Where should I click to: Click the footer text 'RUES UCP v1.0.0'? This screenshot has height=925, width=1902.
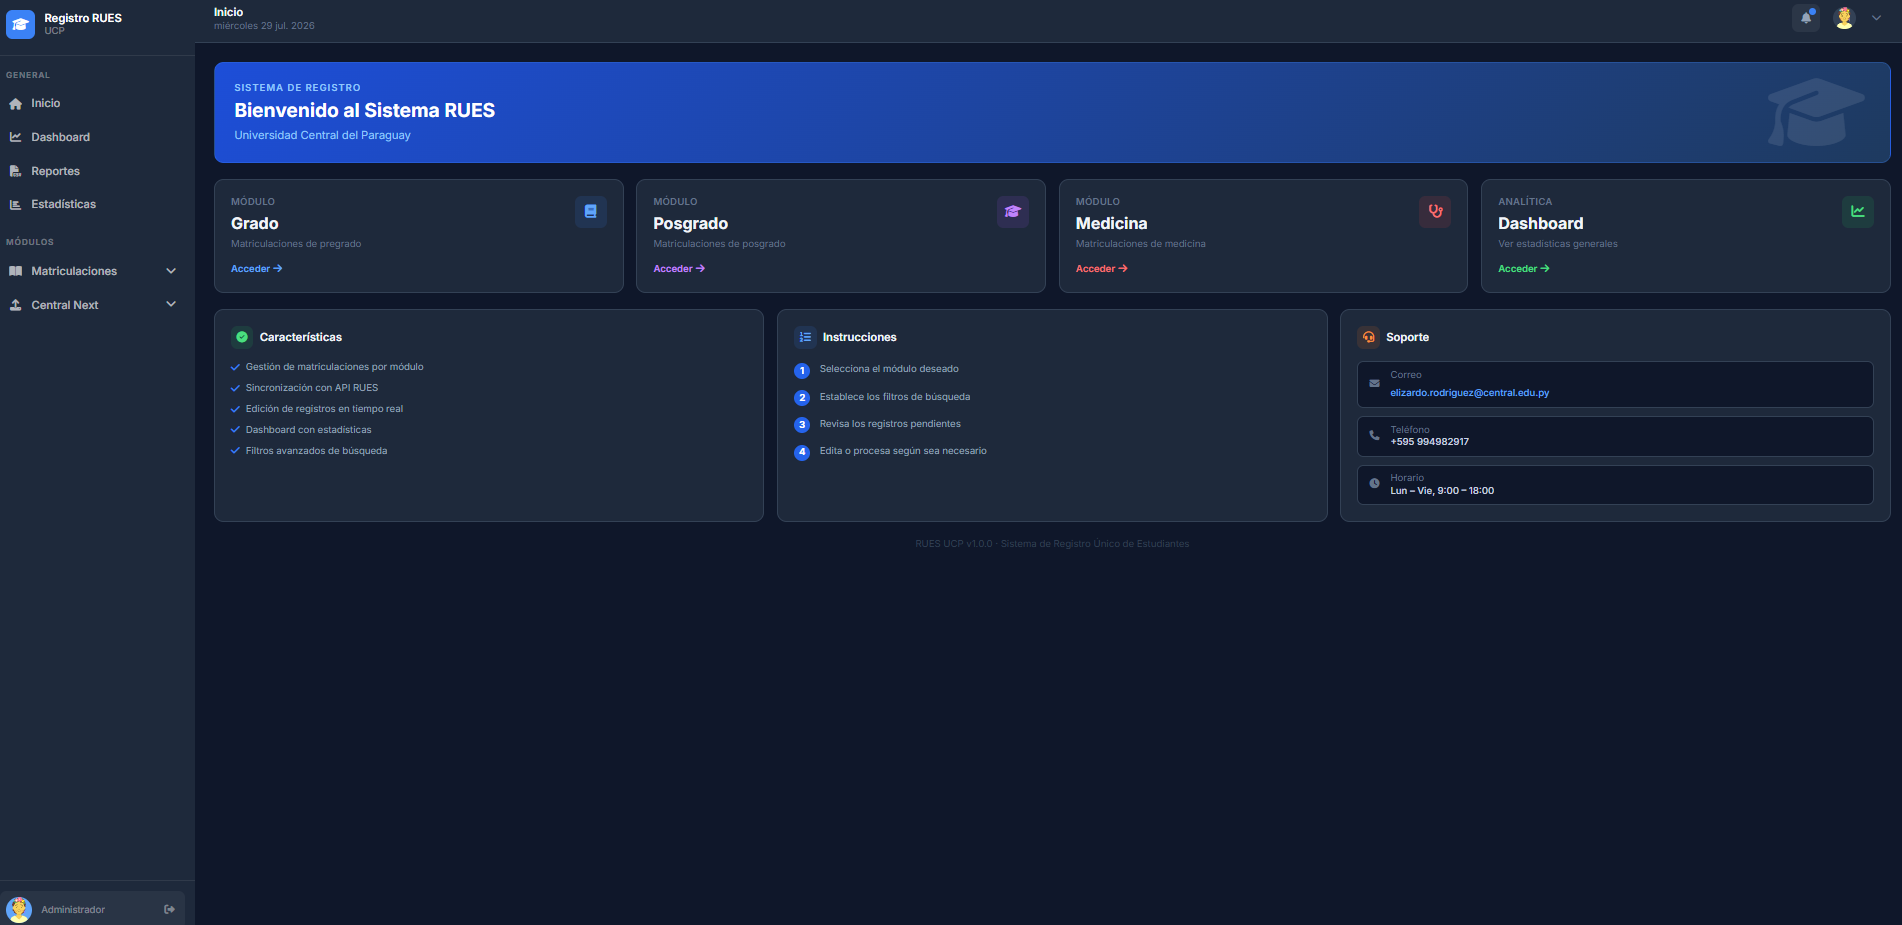point(954,544)
